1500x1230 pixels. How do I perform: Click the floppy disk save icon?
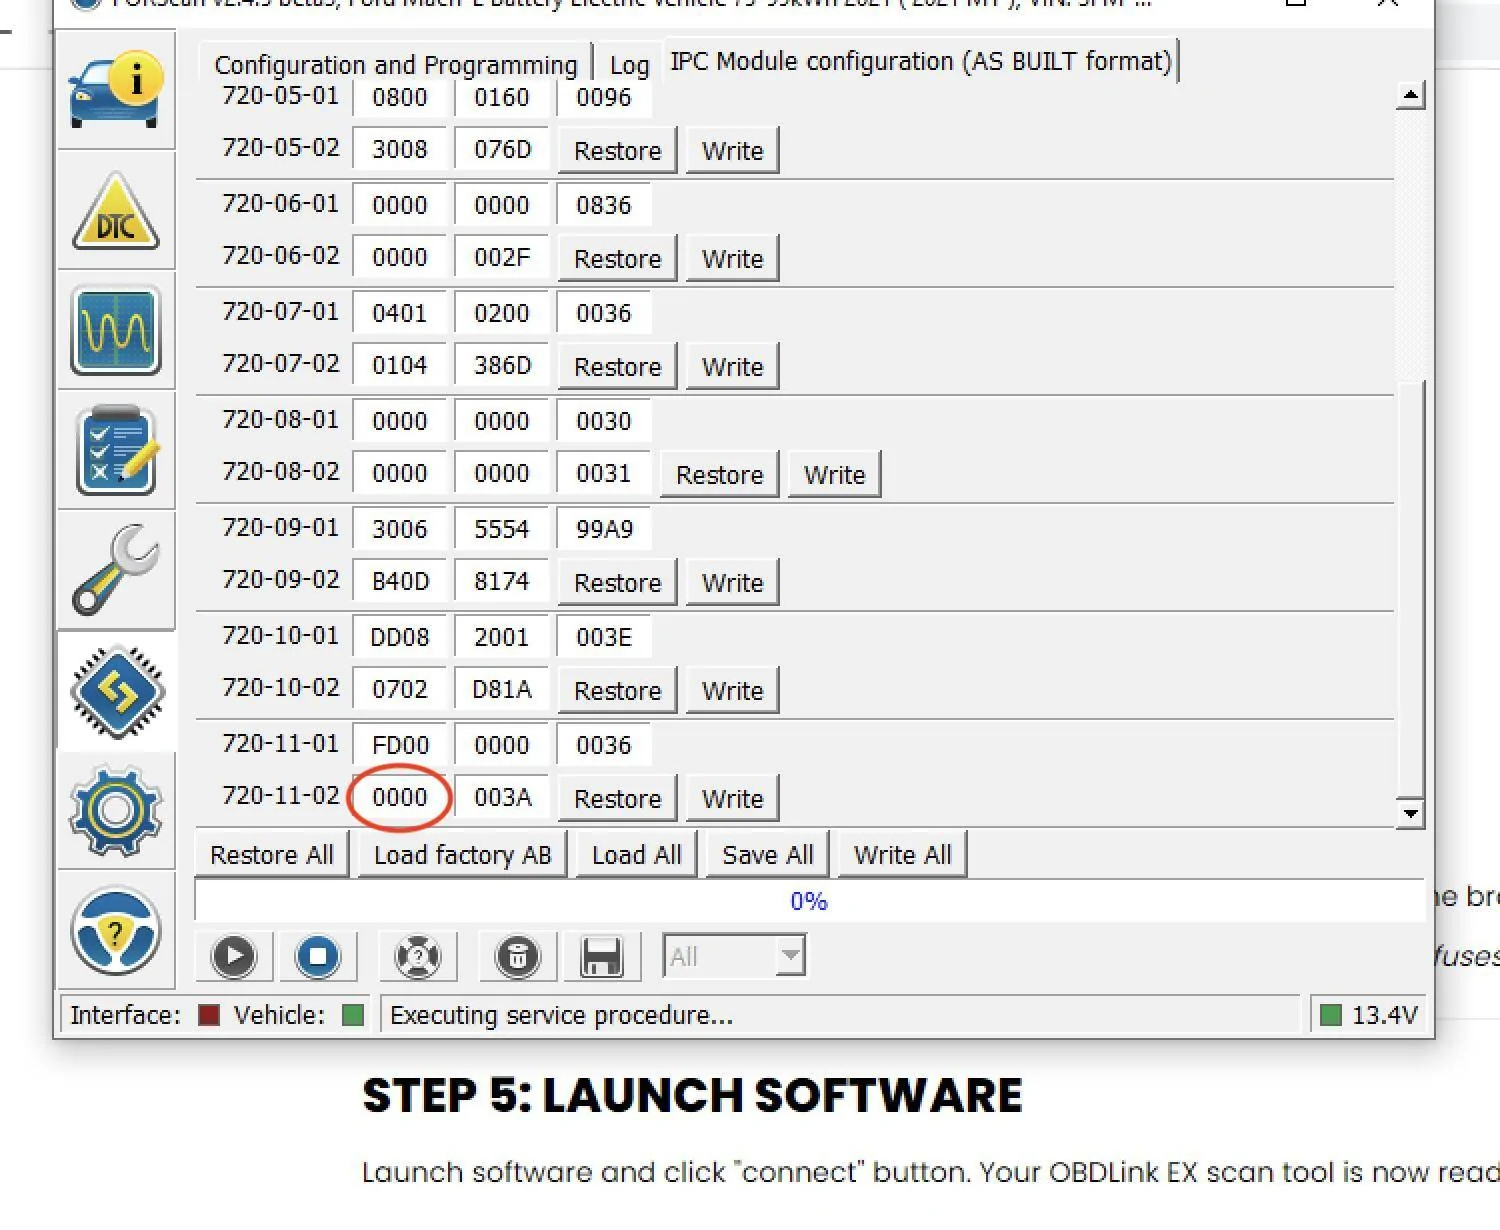tap(602, 957)
